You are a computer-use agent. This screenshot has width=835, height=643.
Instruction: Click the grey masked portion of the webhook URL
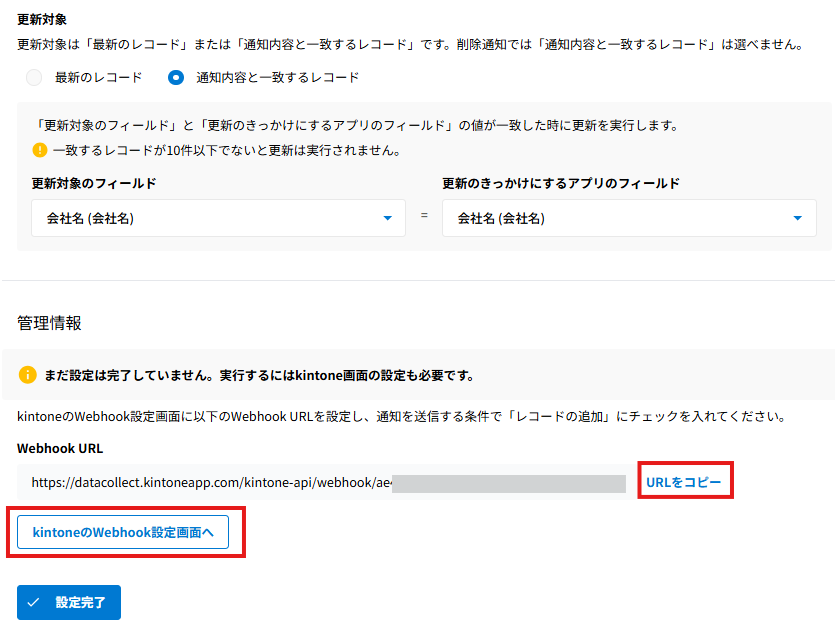508,483
